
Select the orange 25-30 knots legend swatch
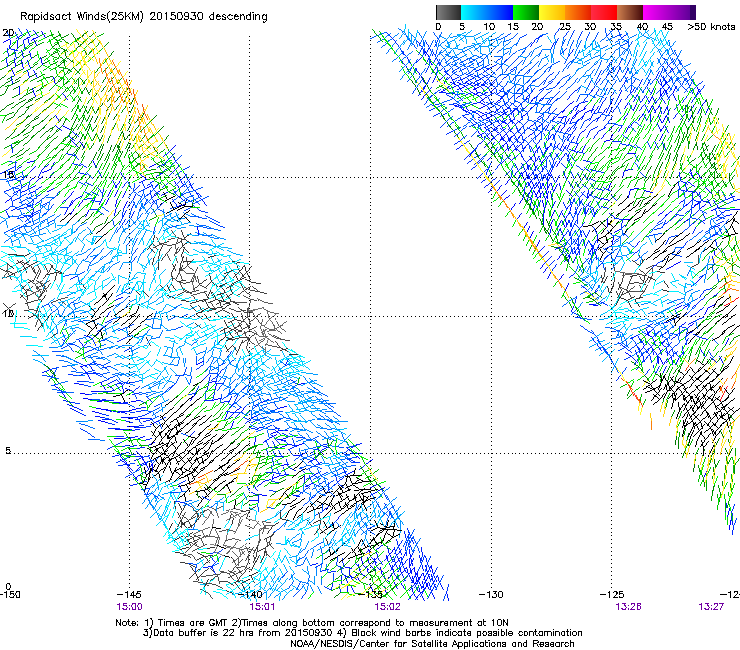[578, 12]
